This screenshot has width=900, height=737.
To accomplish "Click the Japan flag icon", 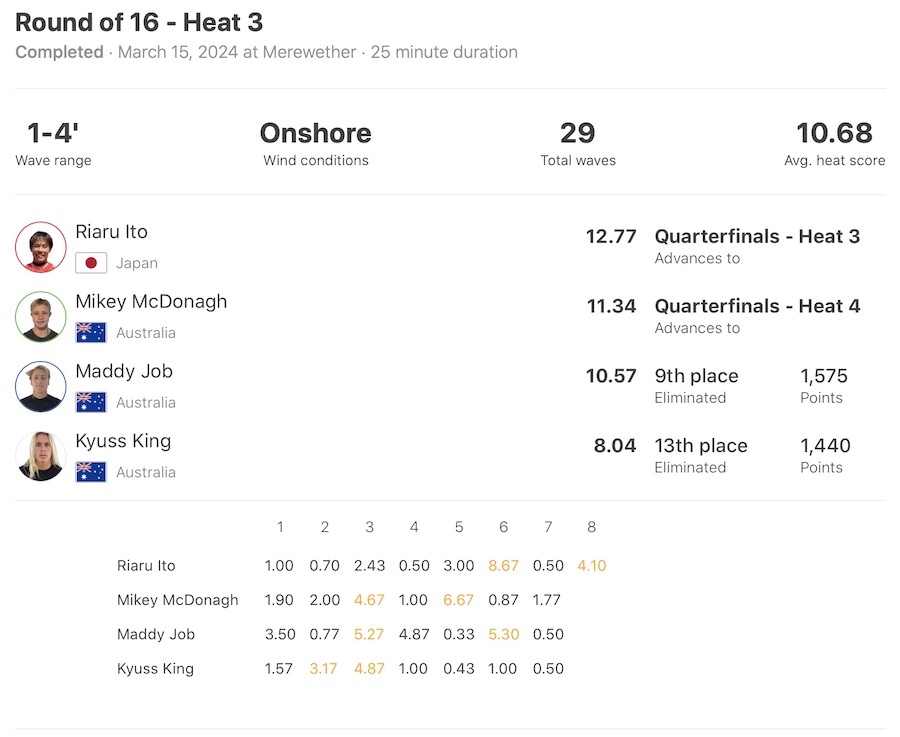I will (x=91, y=263).
